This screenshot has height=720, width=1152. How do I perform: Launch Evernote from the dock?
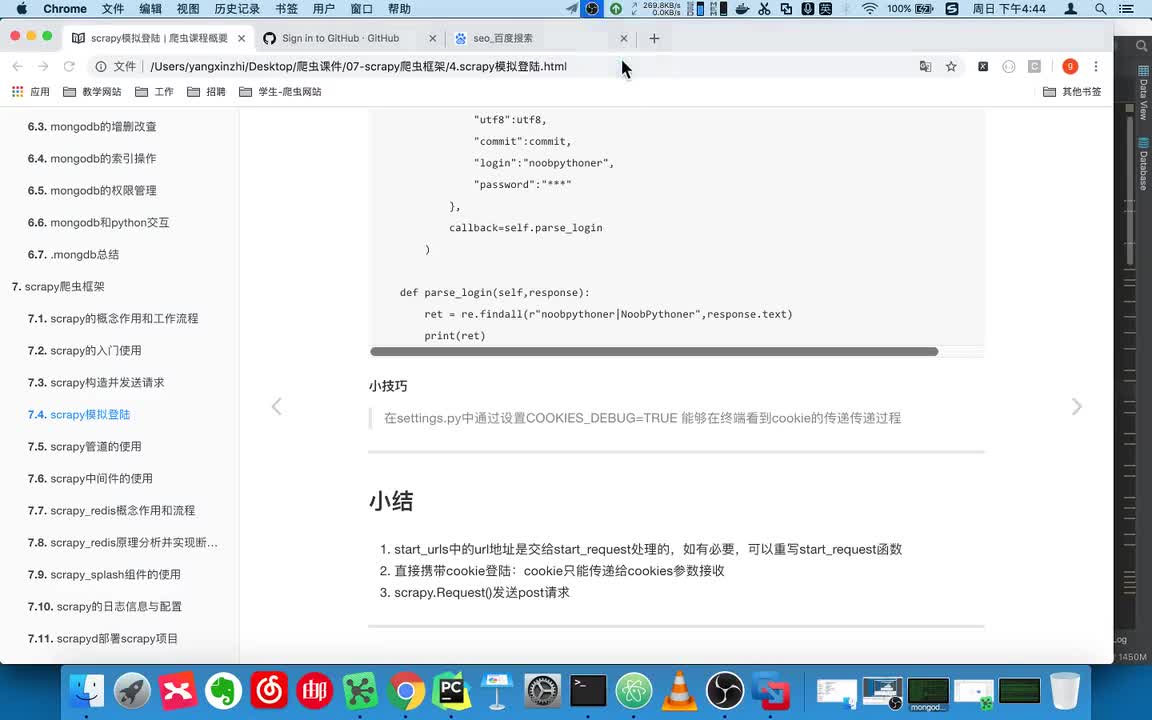click(223, 691)
